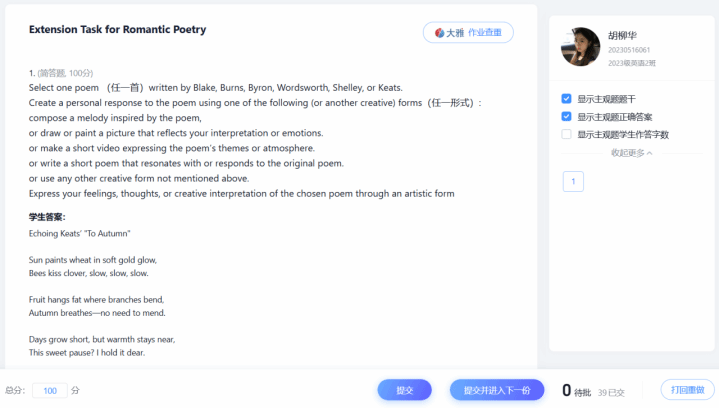Click the 大雅 logo icon
720x409 pixels.
tap(439, 33)
